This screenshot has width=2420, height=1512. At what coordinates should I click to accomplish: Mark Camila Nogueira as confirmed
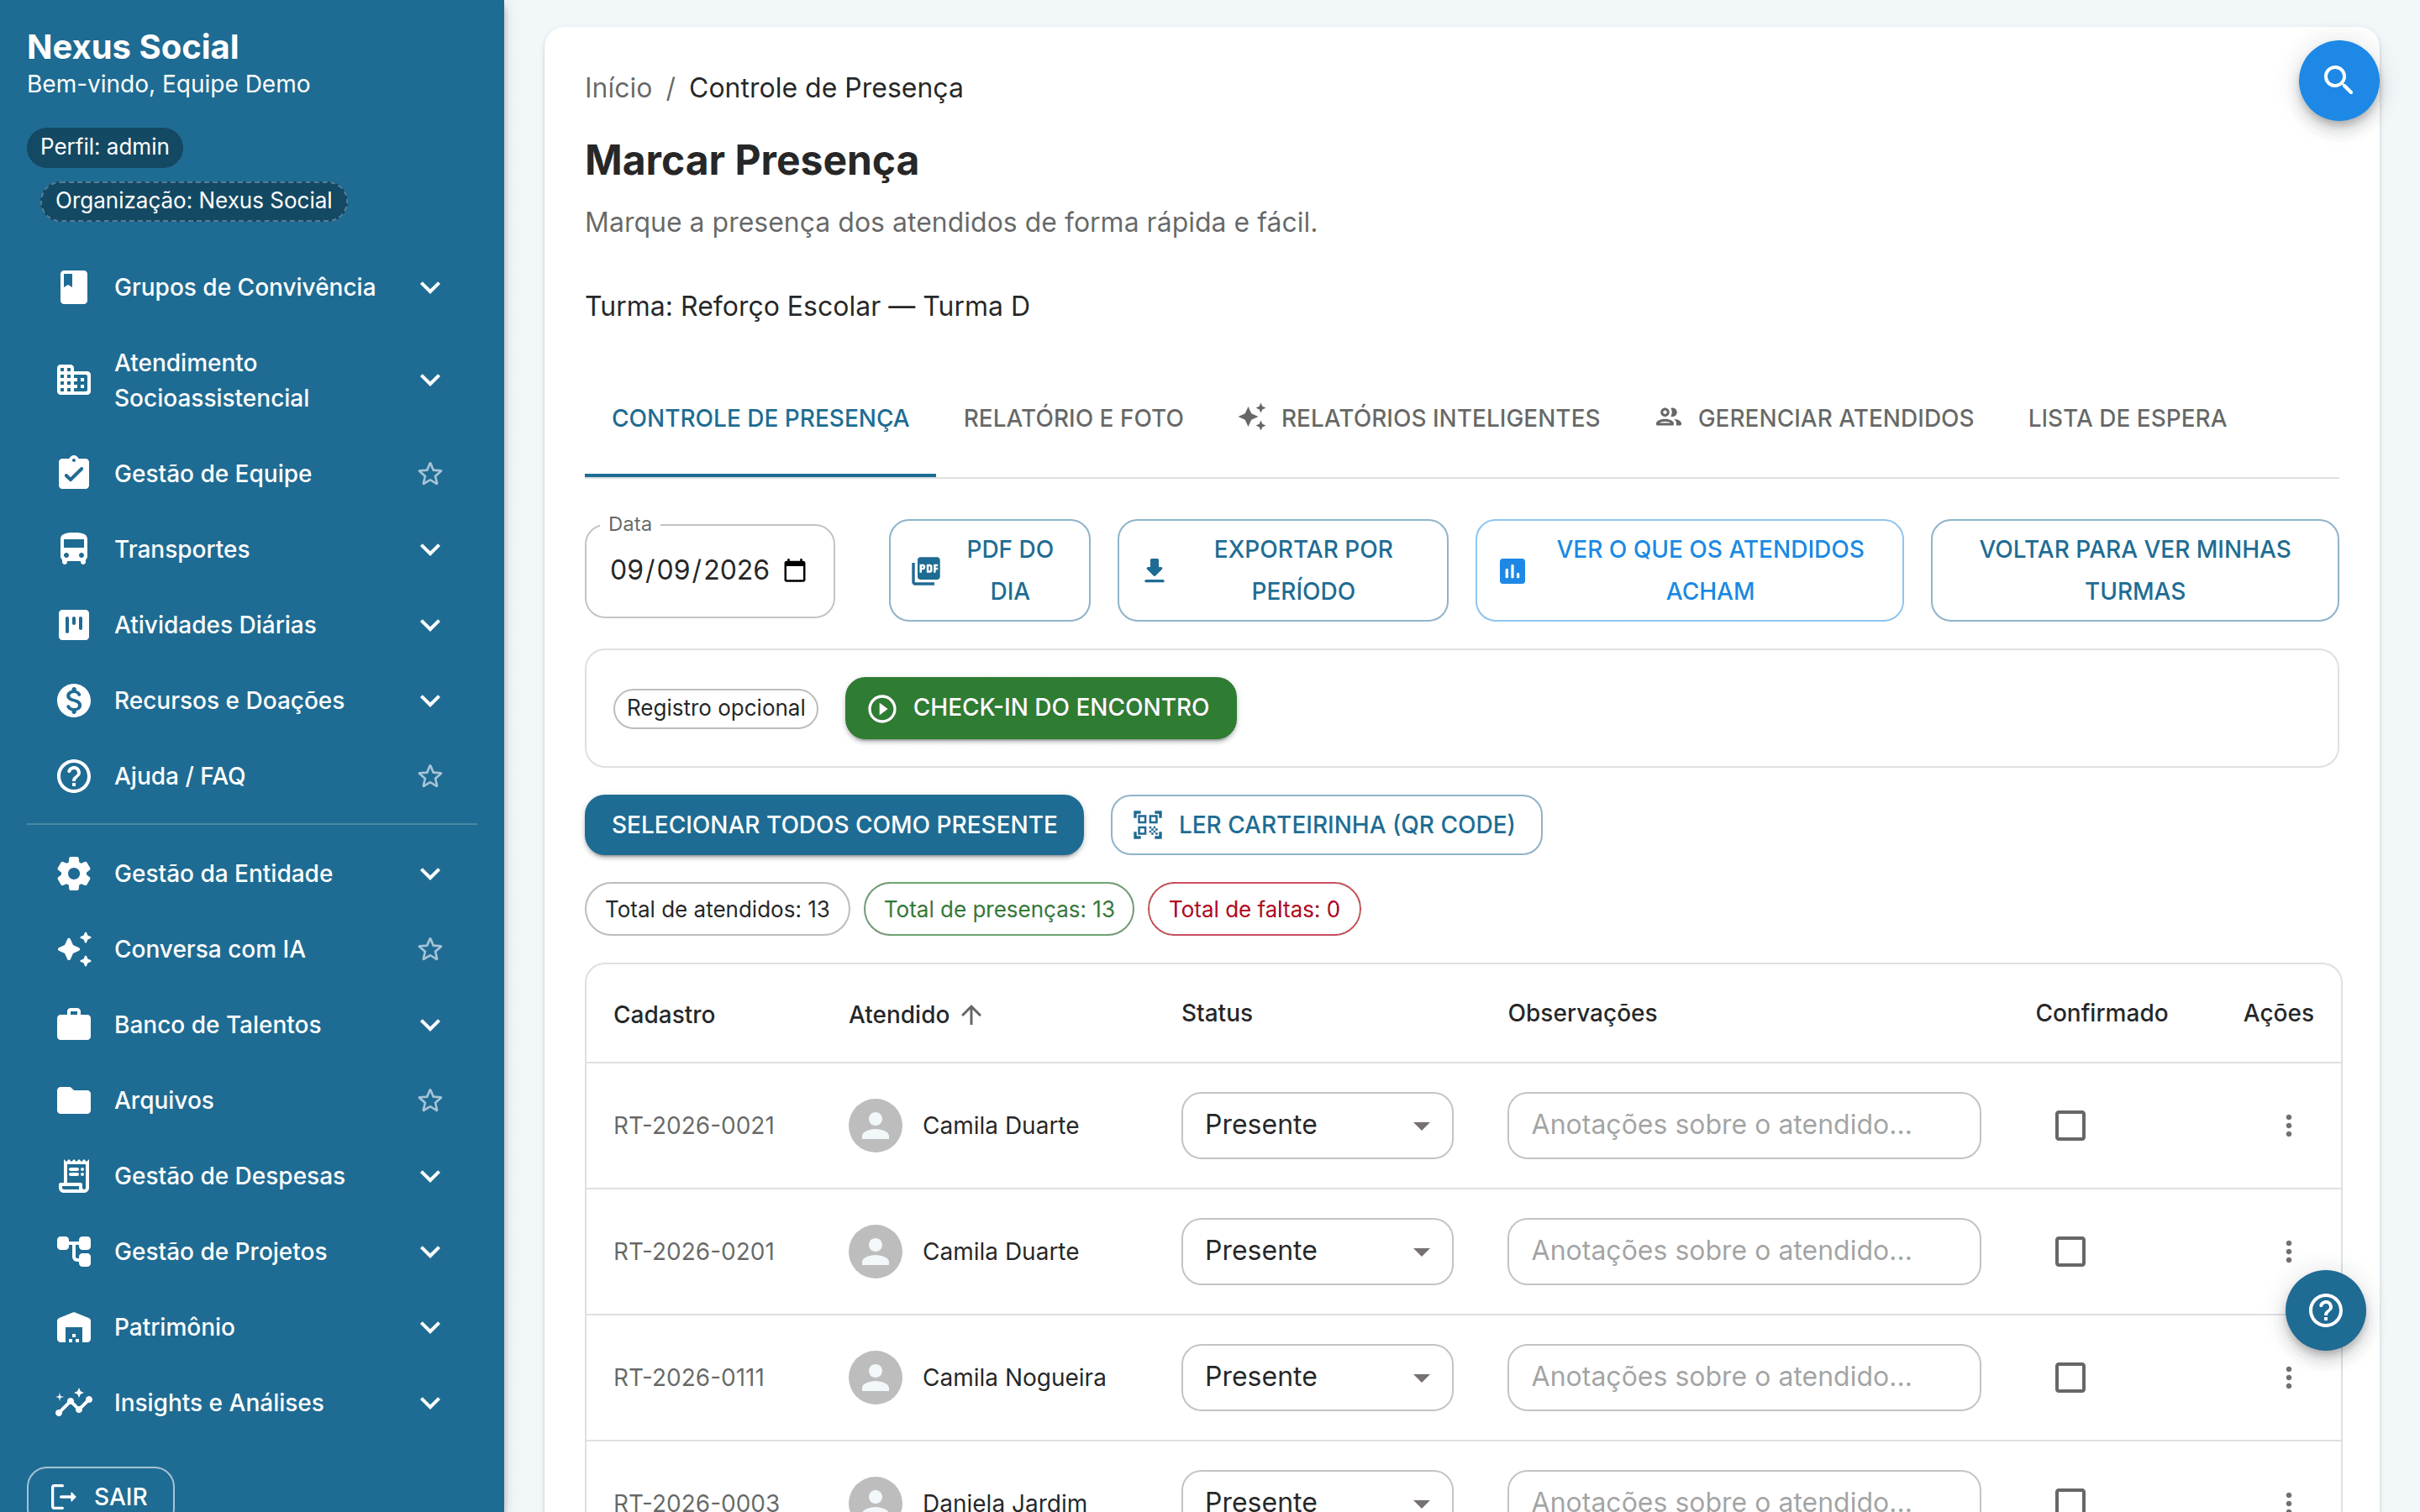pos(2069,1377)
